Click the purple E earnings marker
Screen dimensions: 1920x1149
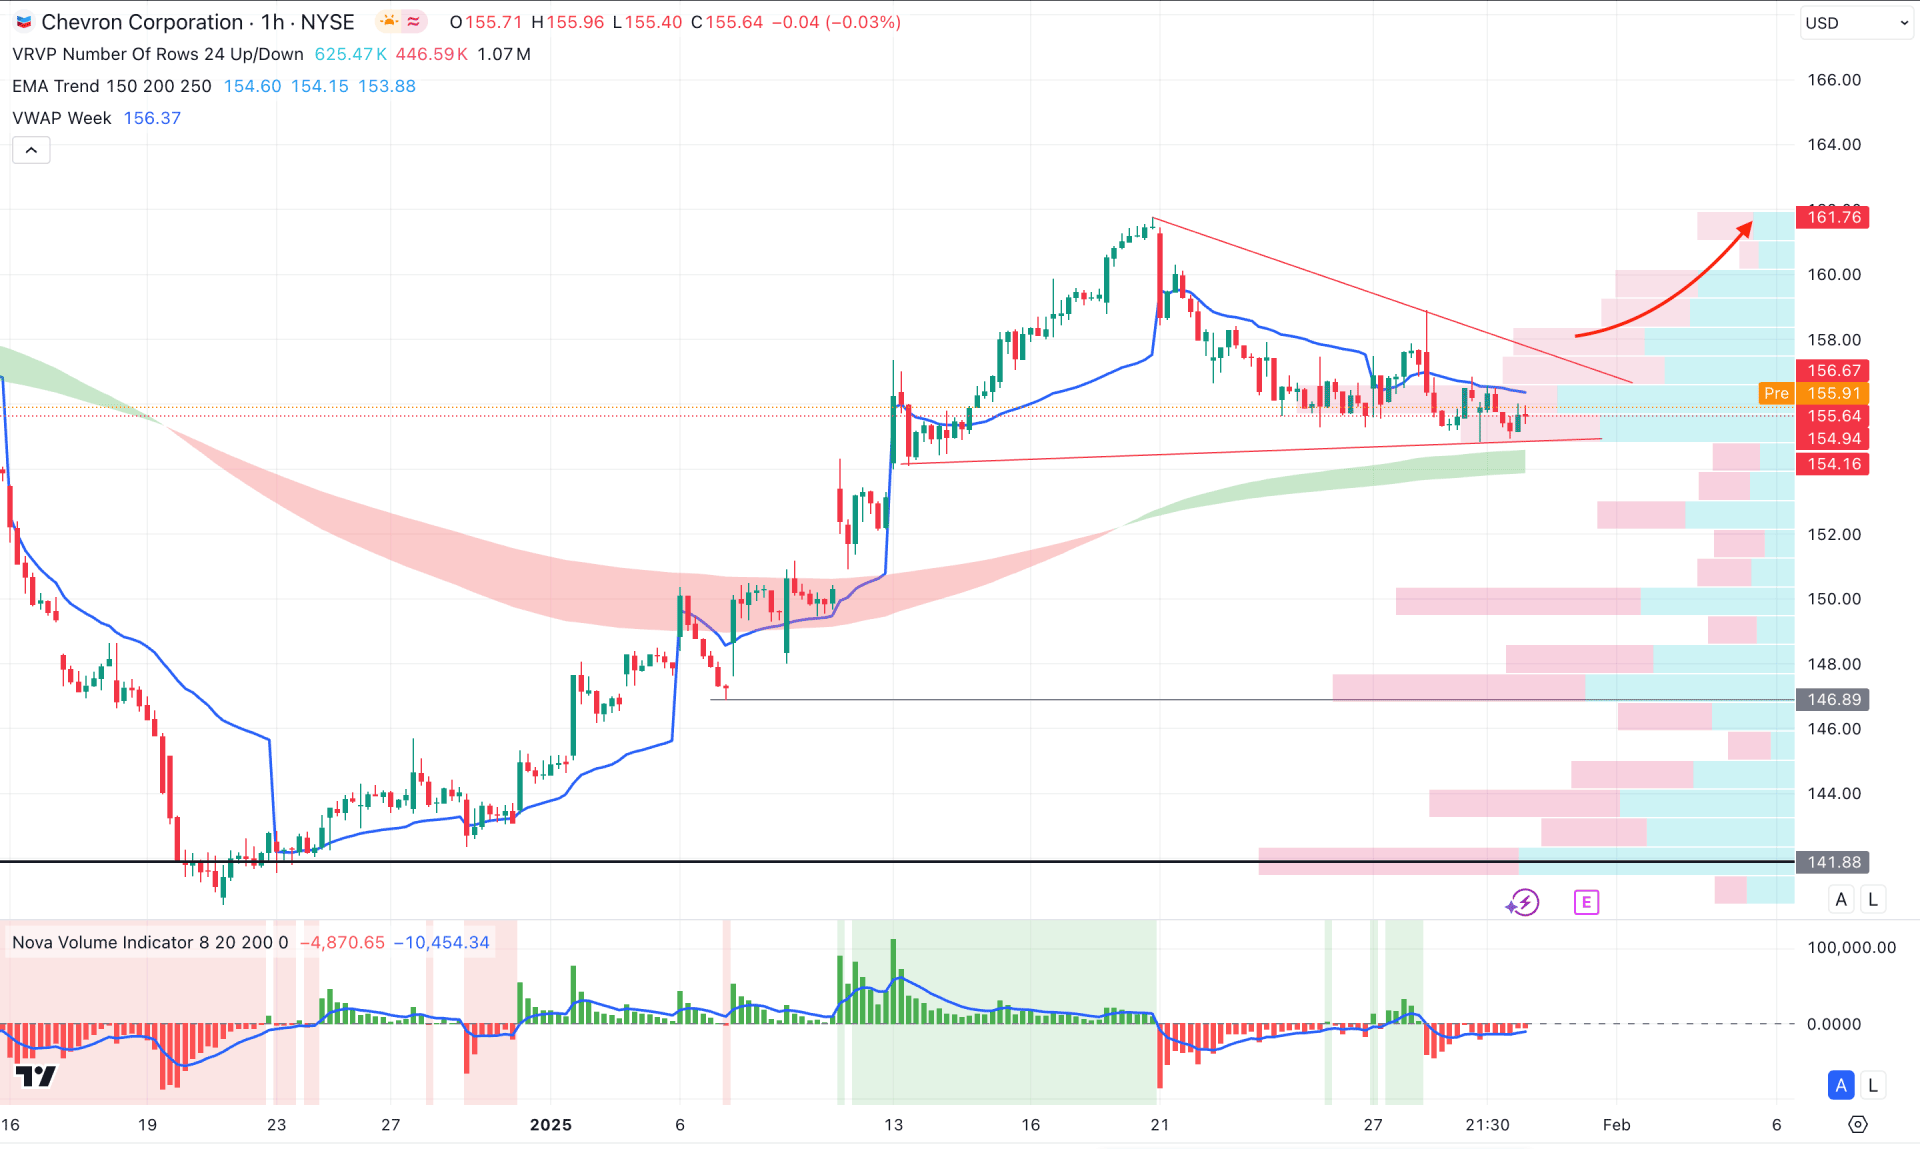(x=1586, y=903)
